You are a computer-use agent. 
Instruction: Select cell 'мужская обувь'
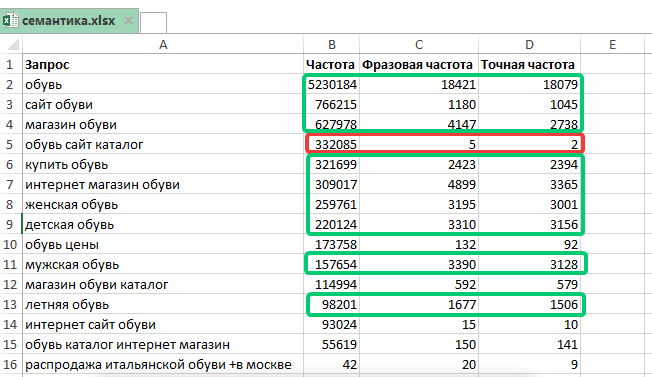(x=163, y=264)
